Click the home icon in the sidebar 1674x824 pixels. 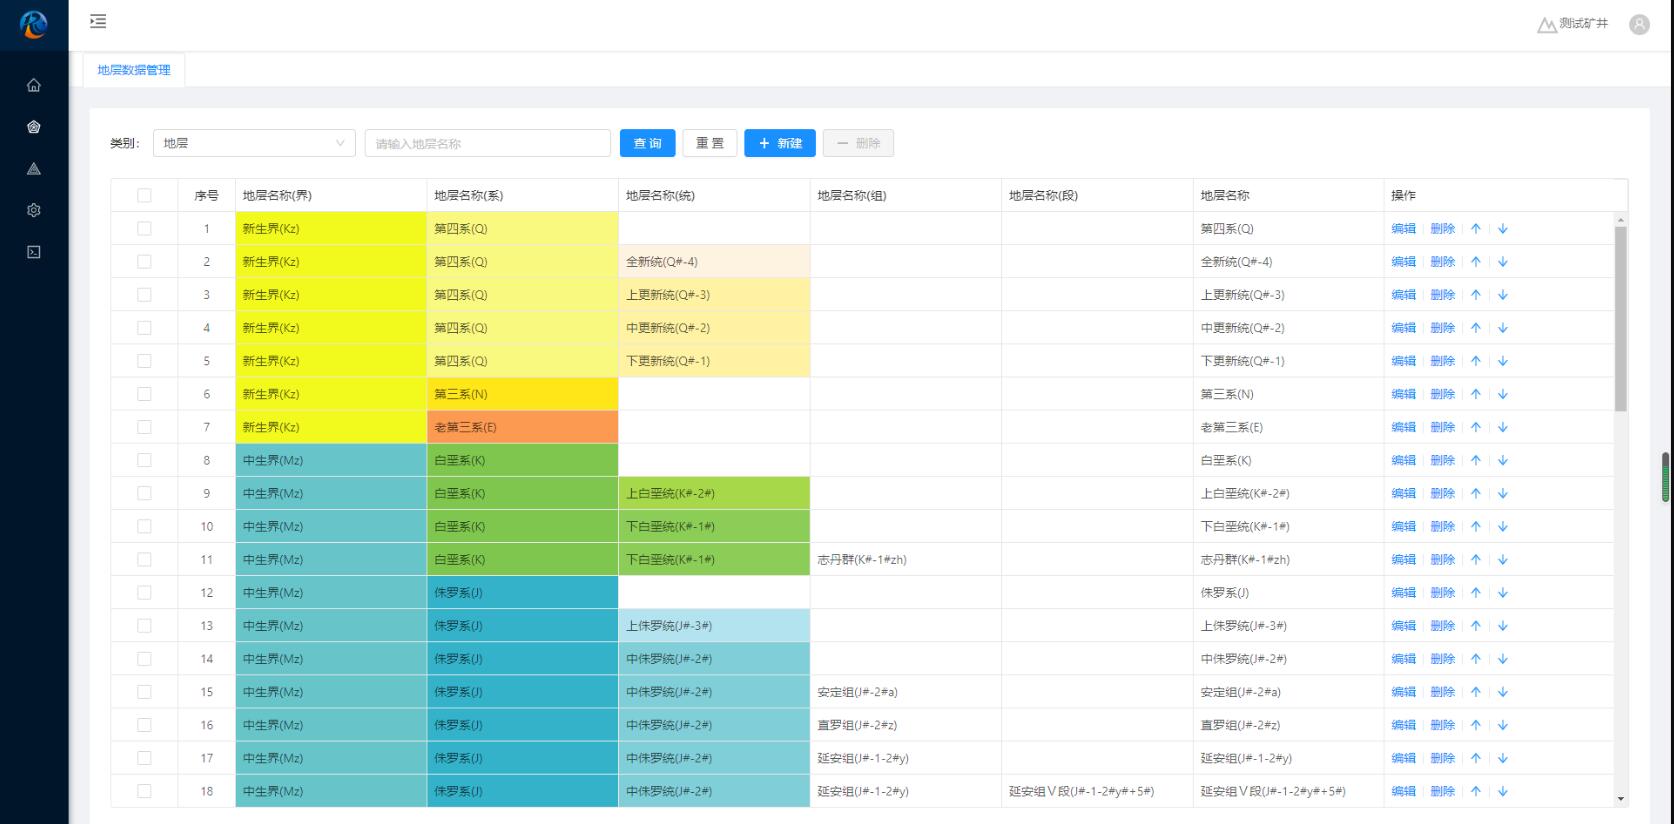click(x=34, y=85)
